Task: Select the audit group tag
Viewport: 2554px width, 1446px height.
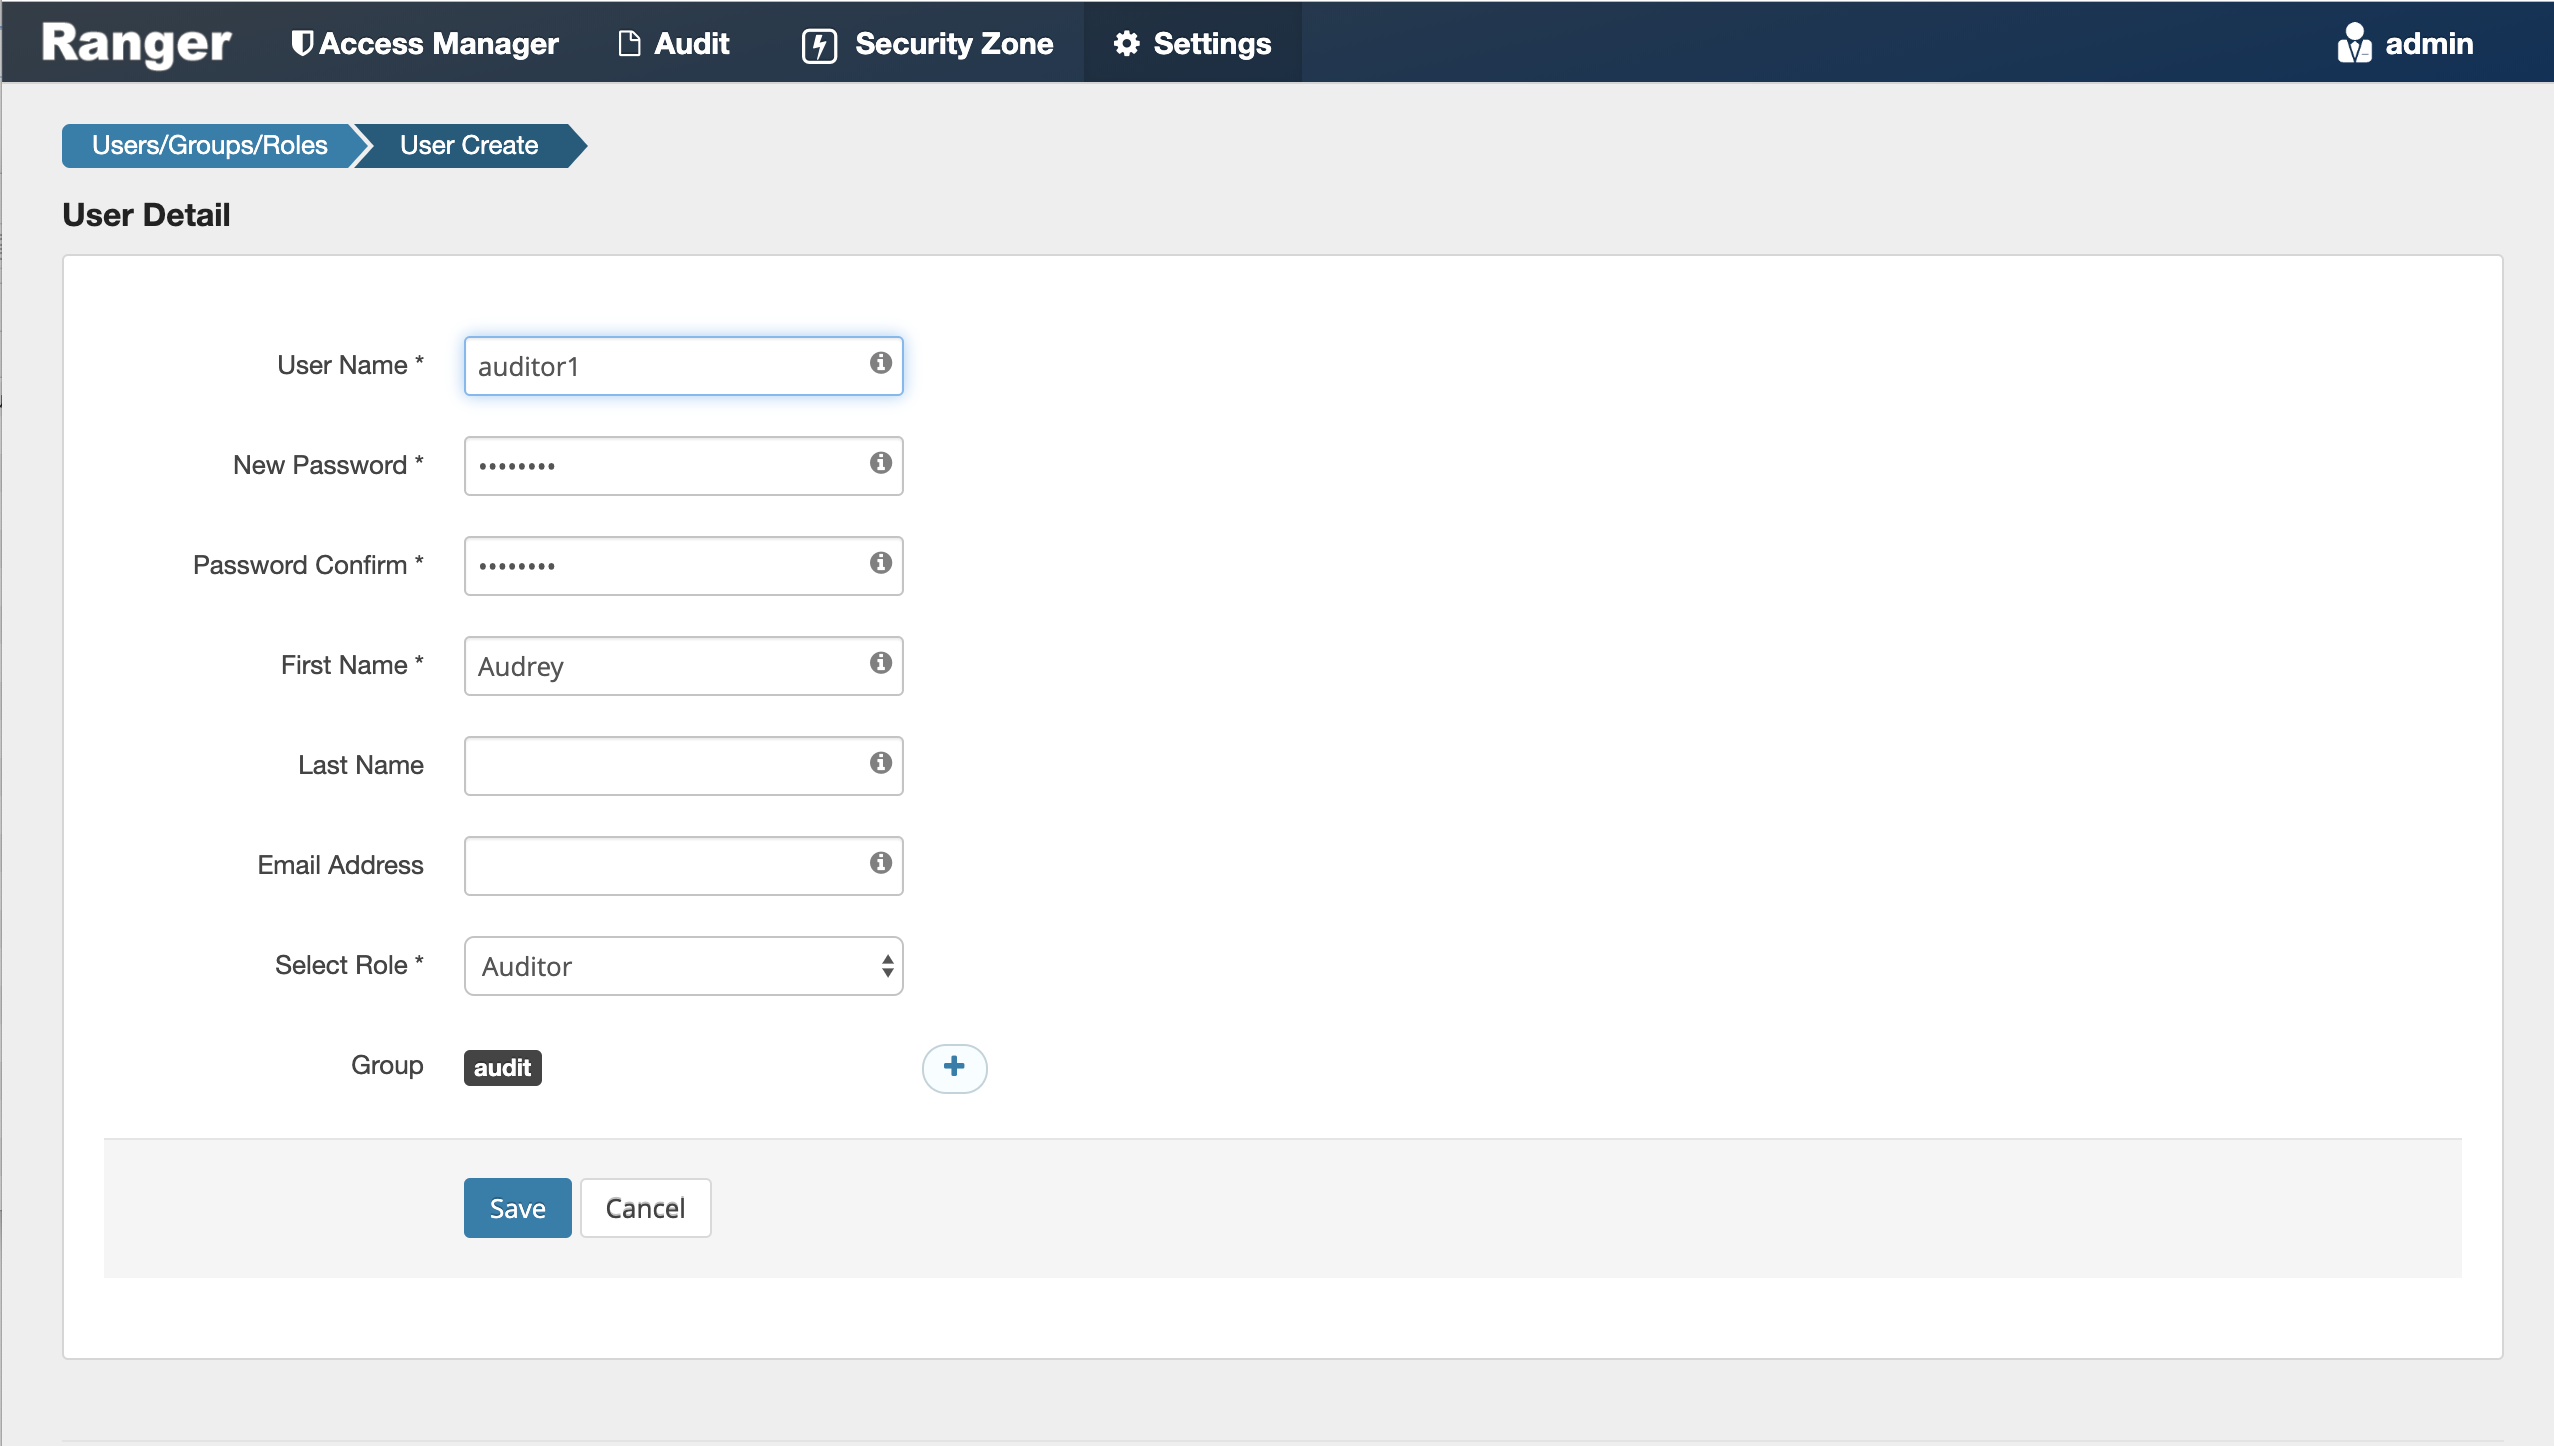Action: point(502,1068)
